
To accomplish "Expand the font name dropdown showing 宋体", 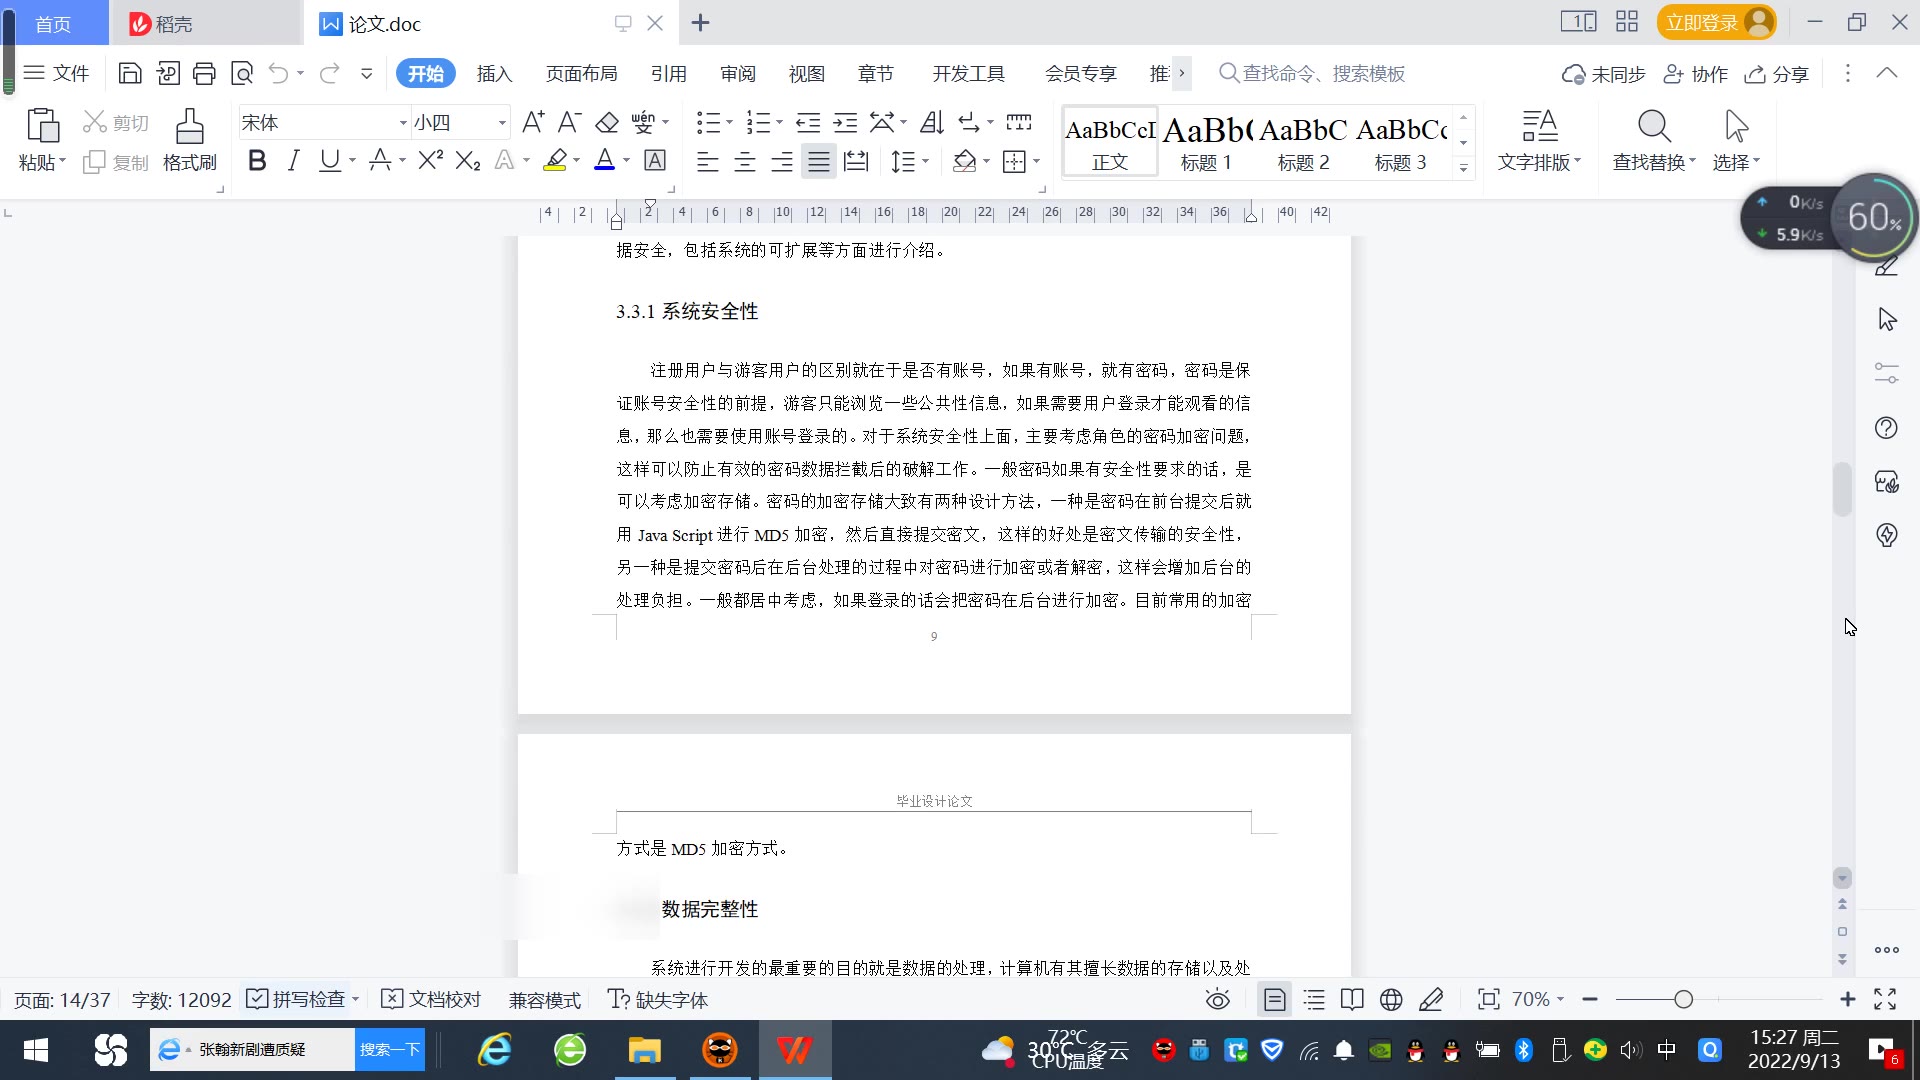I will 403,123.
